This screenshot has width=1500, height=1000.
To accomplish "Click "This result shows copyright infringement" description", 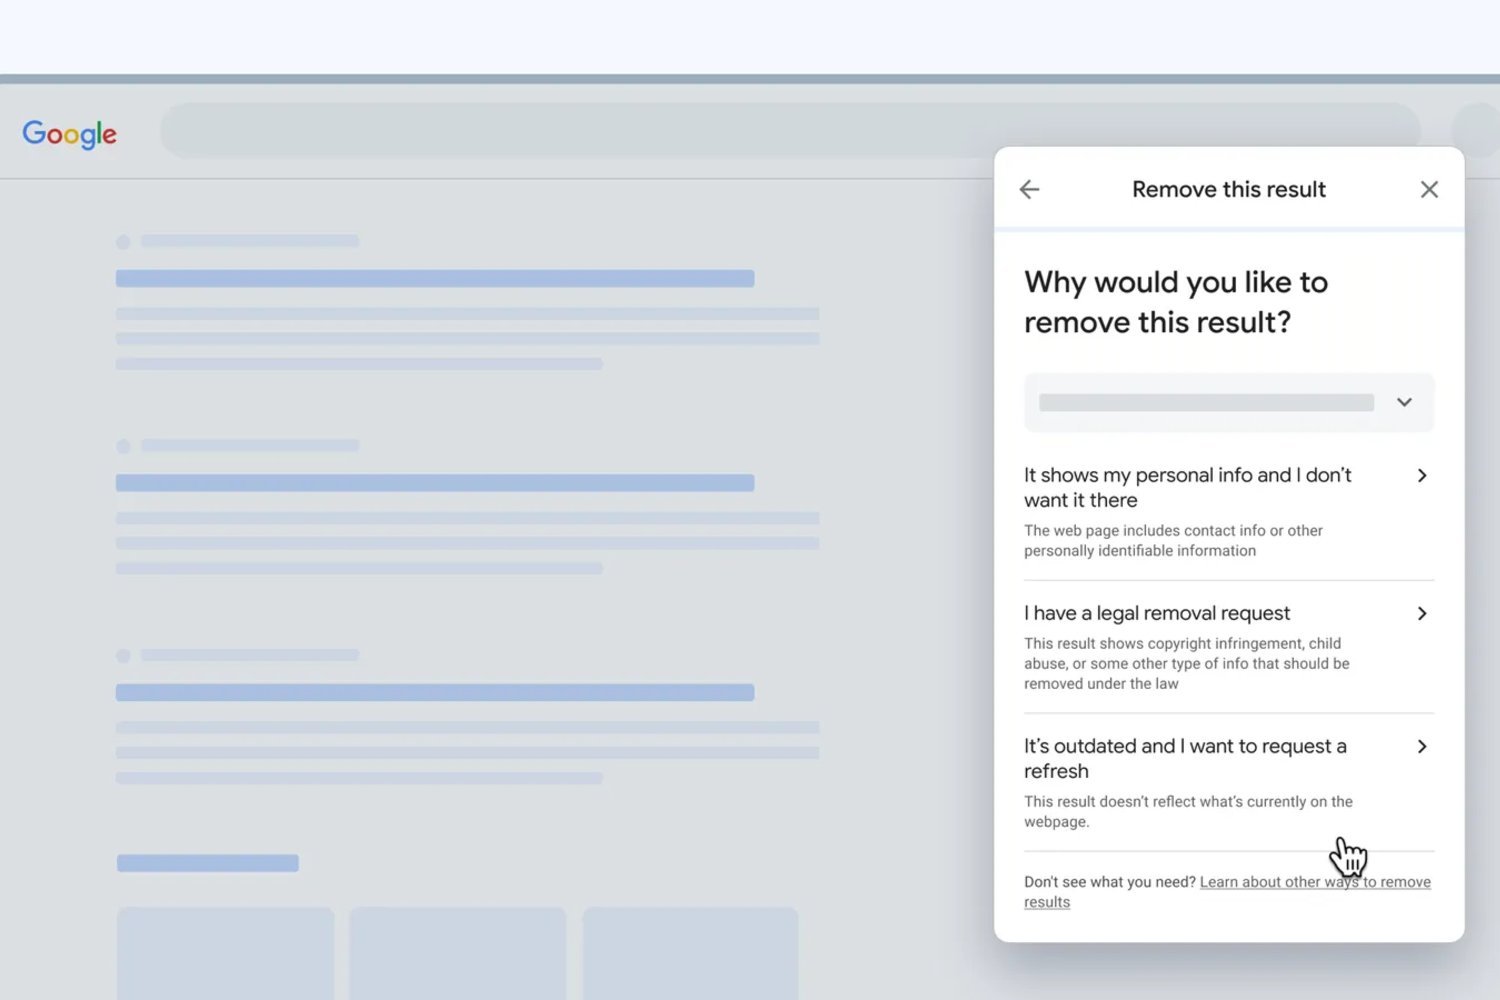I will pyautogui.click(x=1187, y=663).
